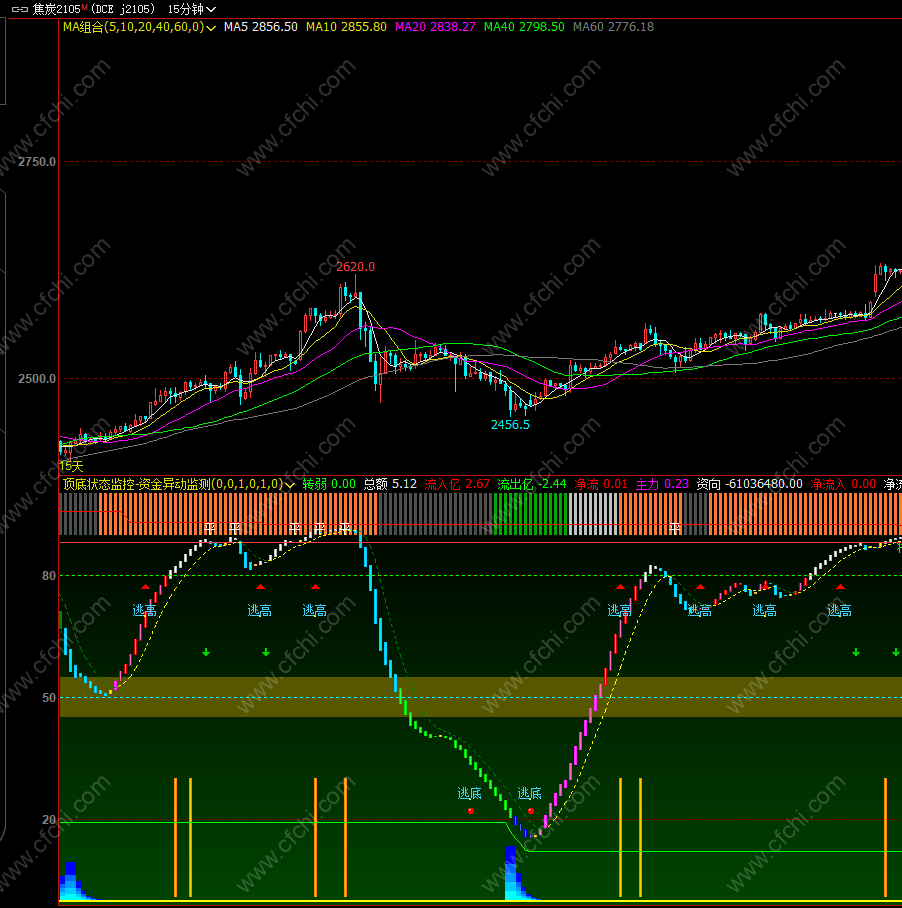Click the red M marker after 焦炭2105

point(85,7)
